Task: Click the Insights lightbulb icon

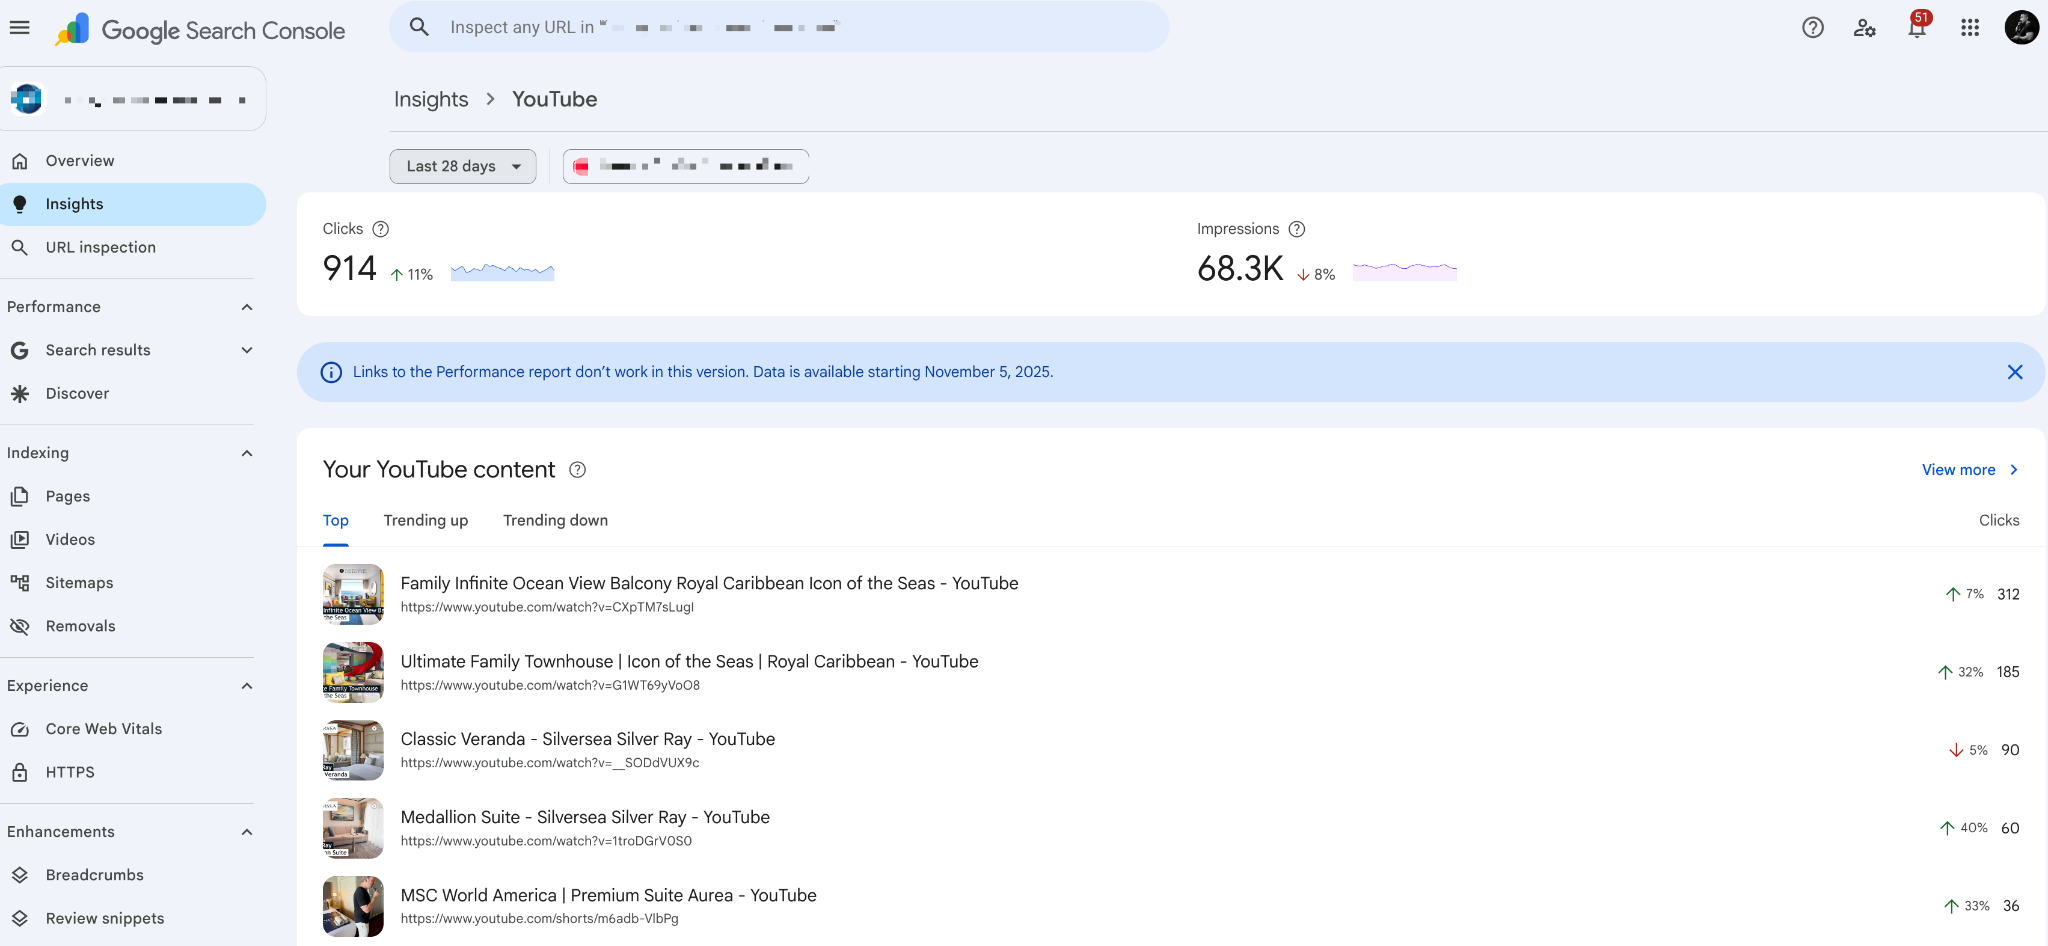Action: coord(20,204)
